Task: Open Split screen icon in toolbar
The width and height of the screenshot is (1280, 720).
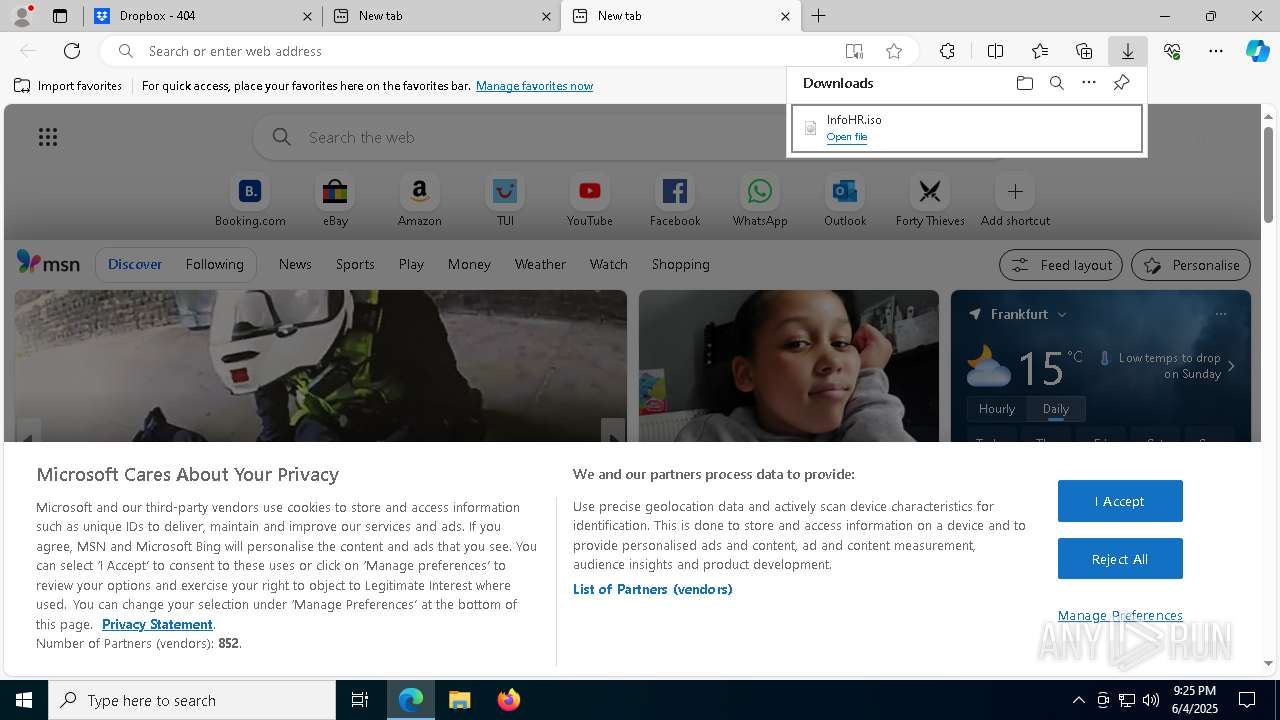Action: pyautogui.click(x=995, y=51)
